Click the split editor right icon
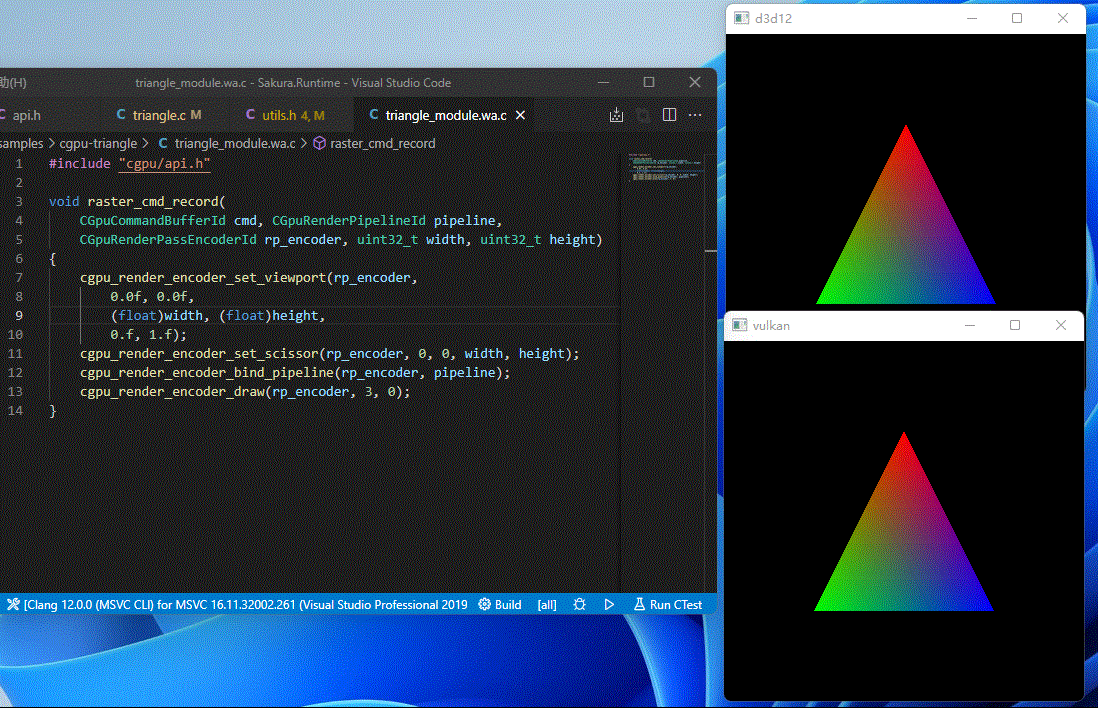 [669, 115]
